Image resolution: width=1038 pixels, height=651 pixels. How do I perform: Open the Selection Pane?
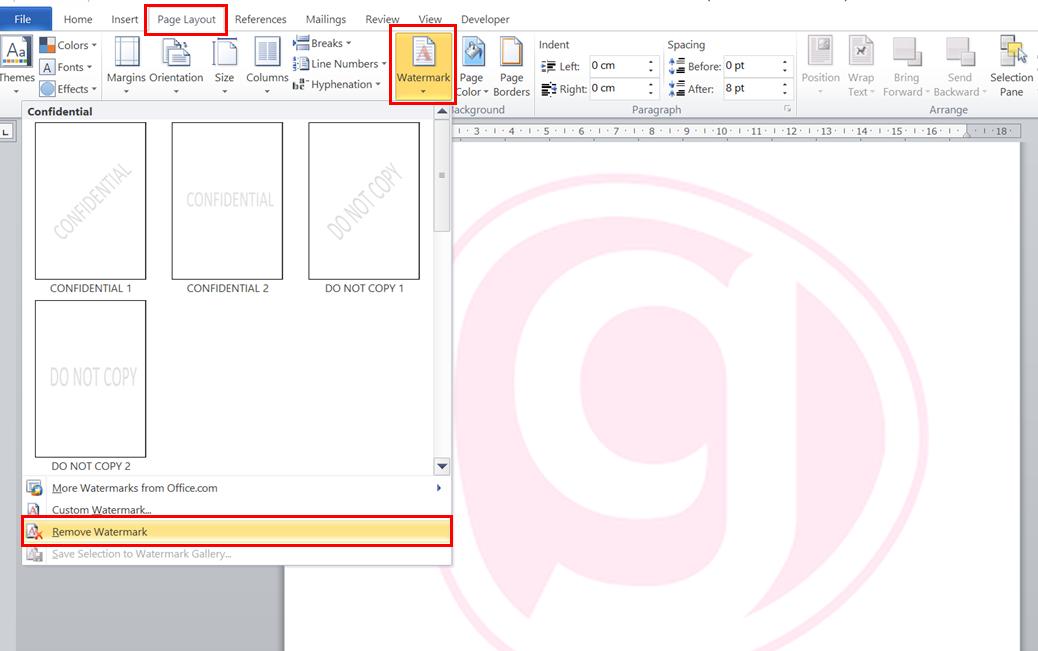[x=1011, y=66]
